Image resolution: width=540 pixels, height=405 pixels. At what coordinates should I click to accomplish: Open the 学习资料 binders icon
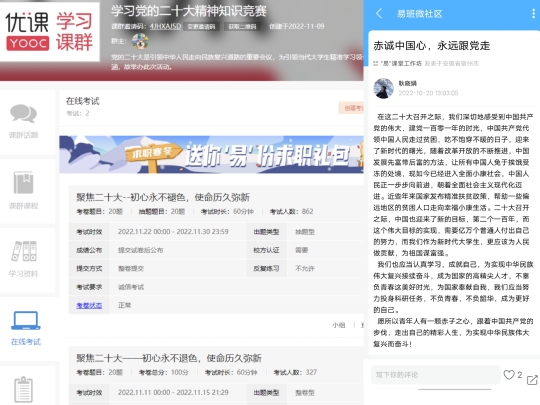(x=24, y=251)
